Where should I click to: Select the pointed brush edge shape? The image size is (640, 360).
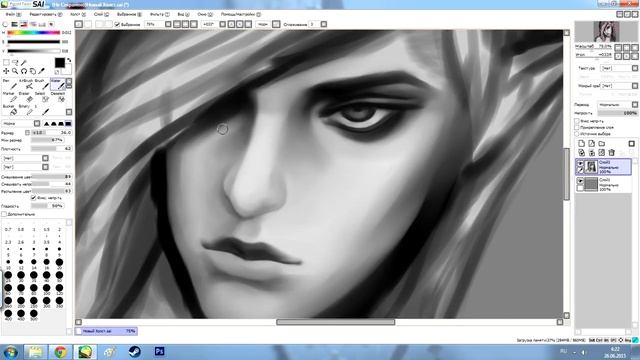tap(46, 123)
